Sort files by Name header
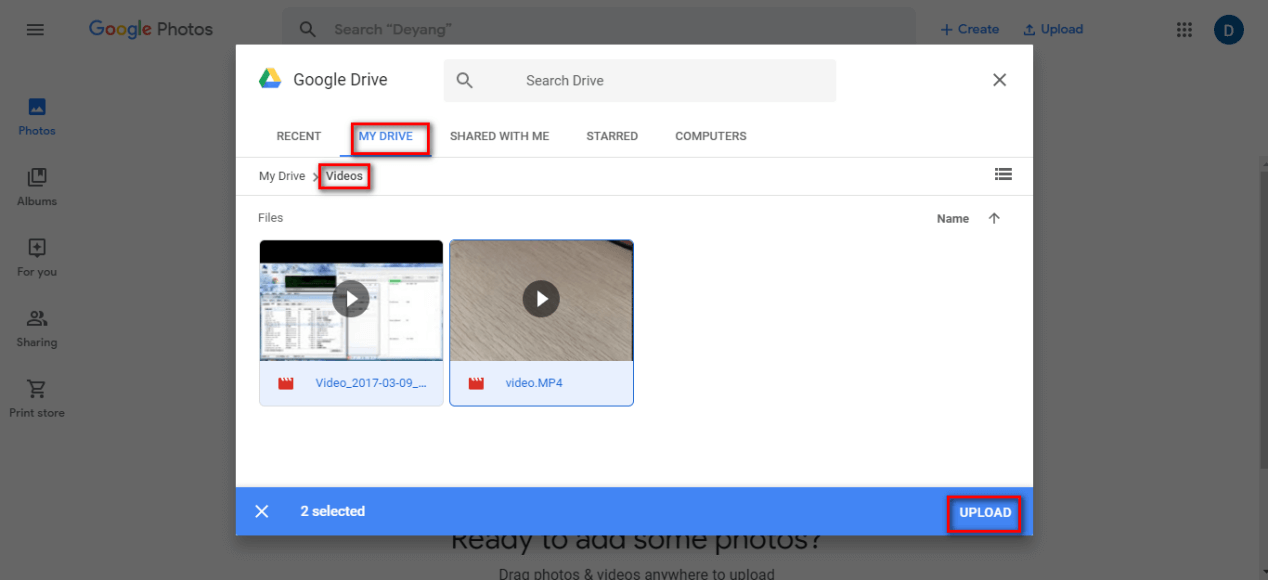The image size is (1268, 580). click(953, 218)
